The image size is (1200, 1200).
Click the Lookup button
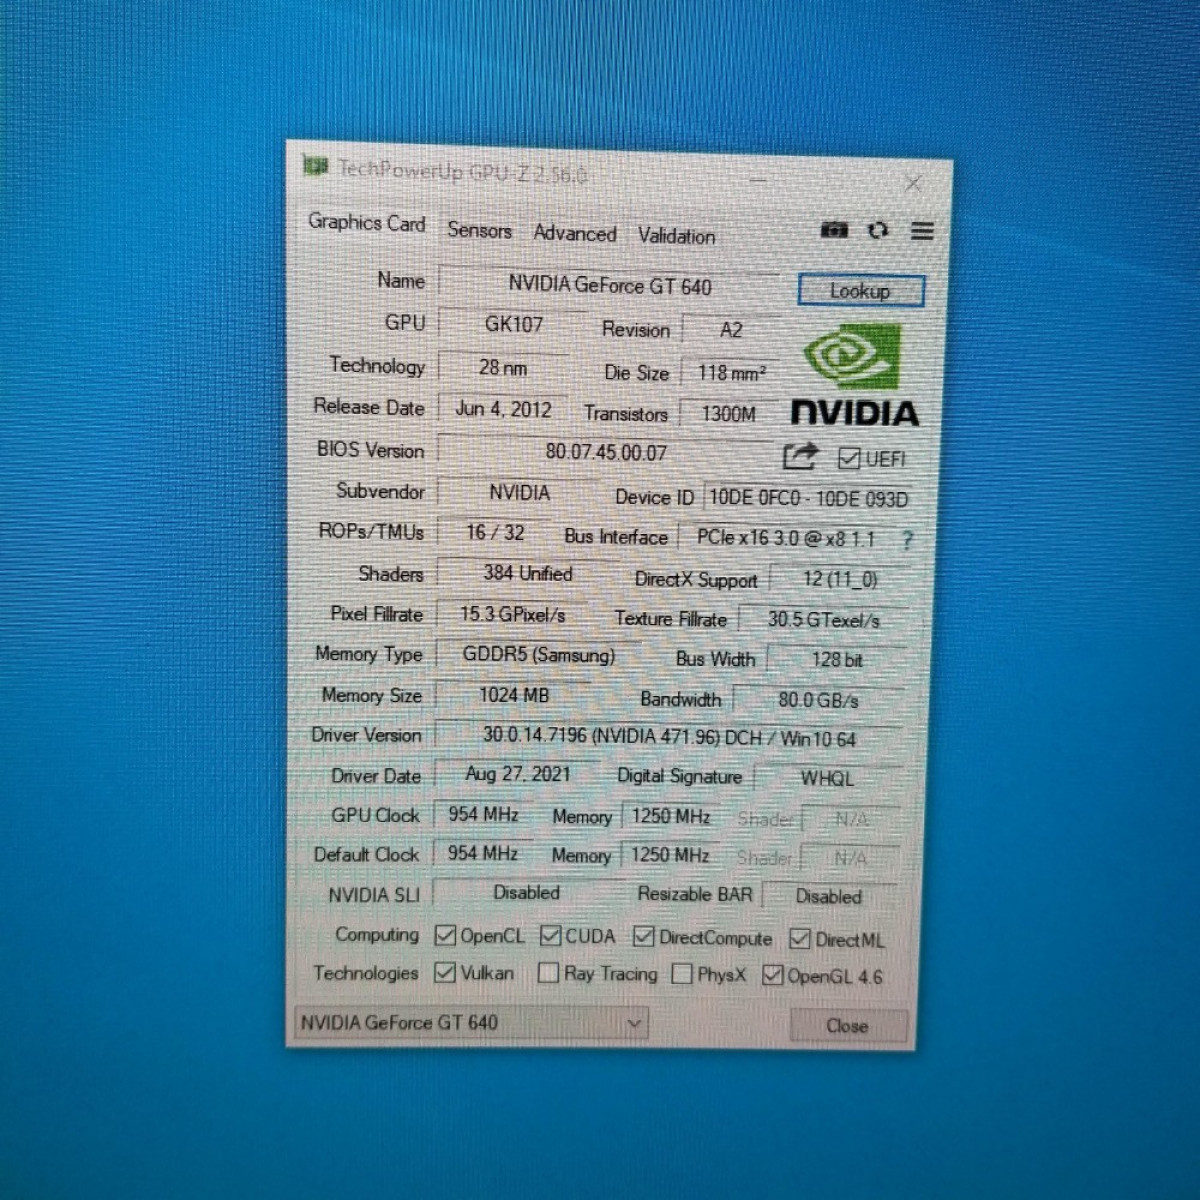[861, 291]
